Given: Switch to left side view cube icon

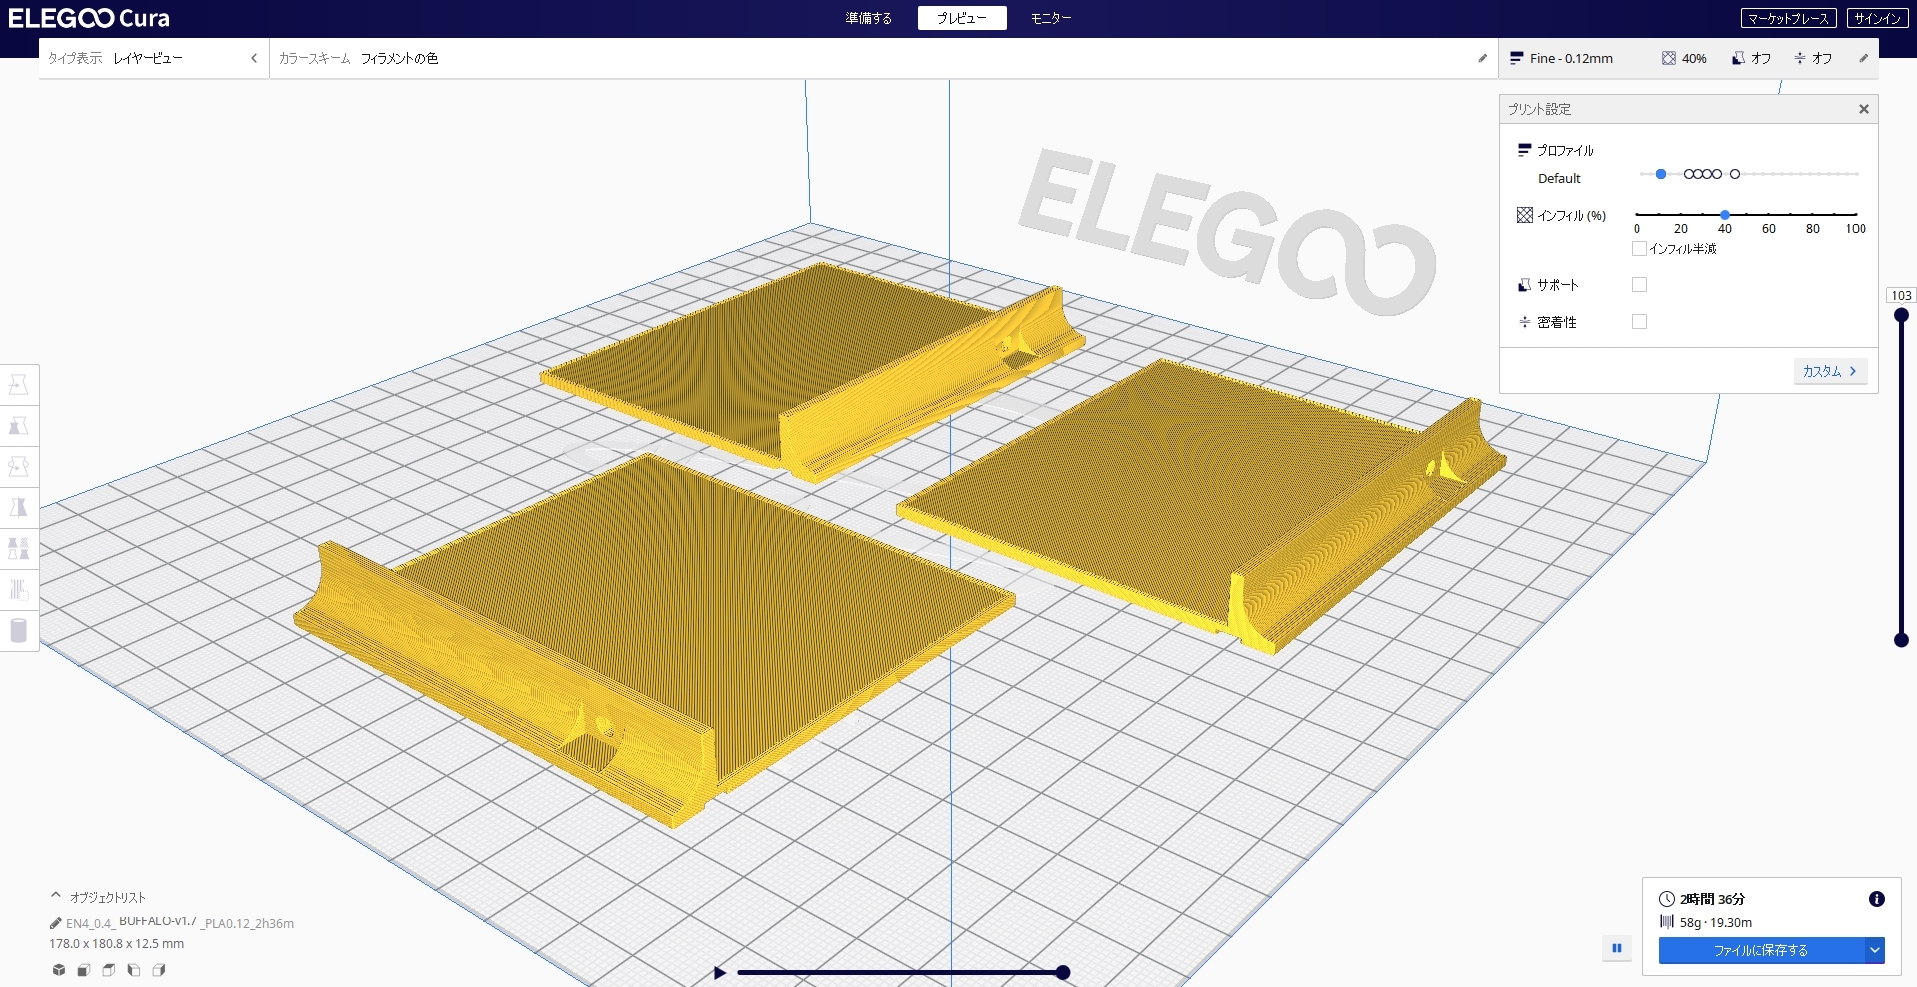Looking at the screenshot, I should pyautogui.click(x=134, y=970).
